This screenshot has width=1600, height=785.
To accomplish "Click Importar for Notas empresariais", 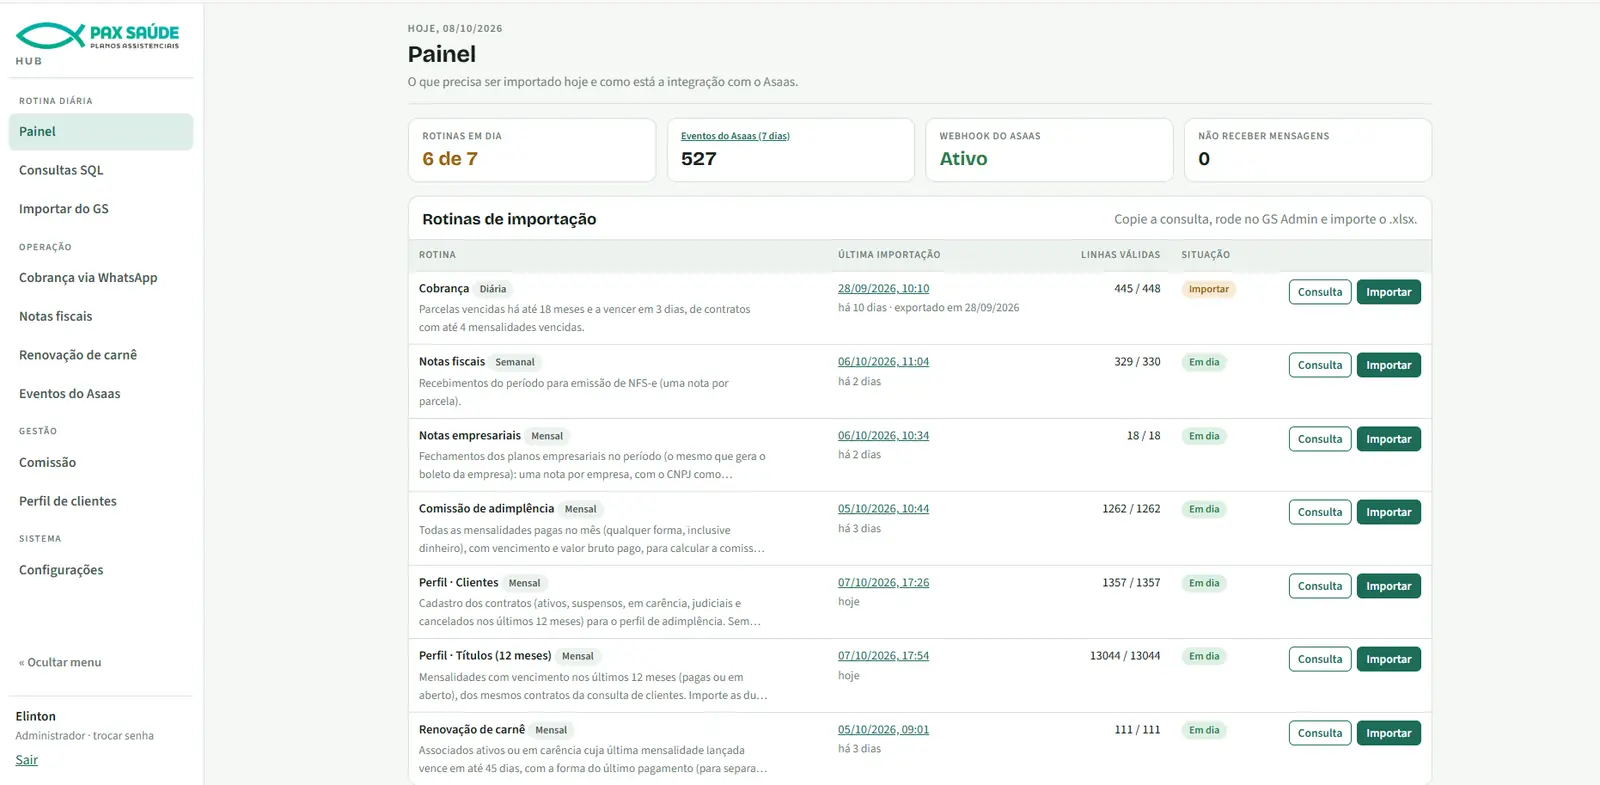I will [x=1389, y=439].
